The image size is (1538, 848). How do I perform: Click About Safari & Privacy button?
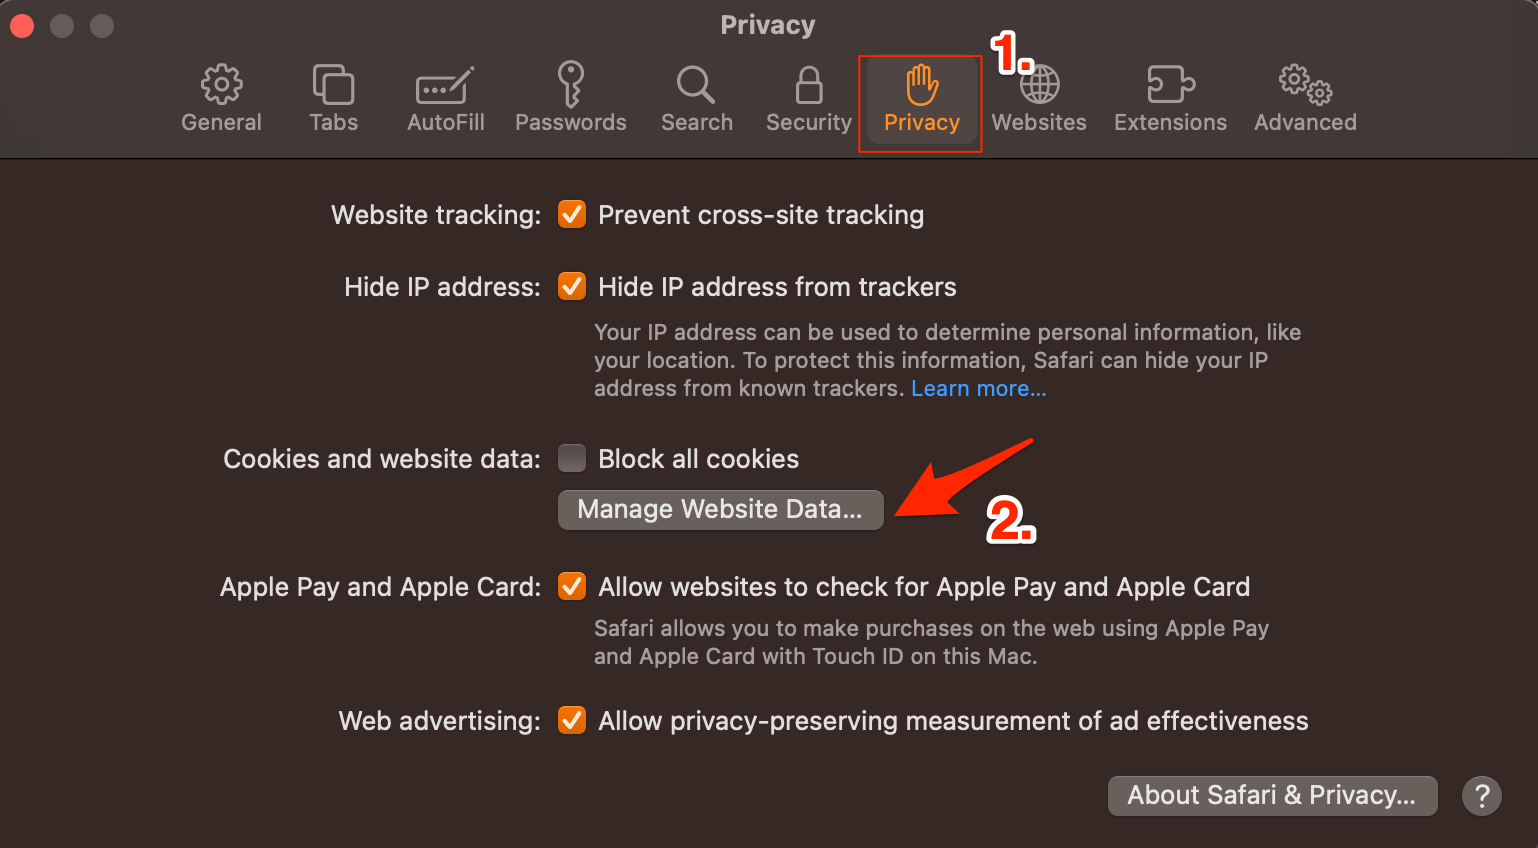(x=1271, y=795)
